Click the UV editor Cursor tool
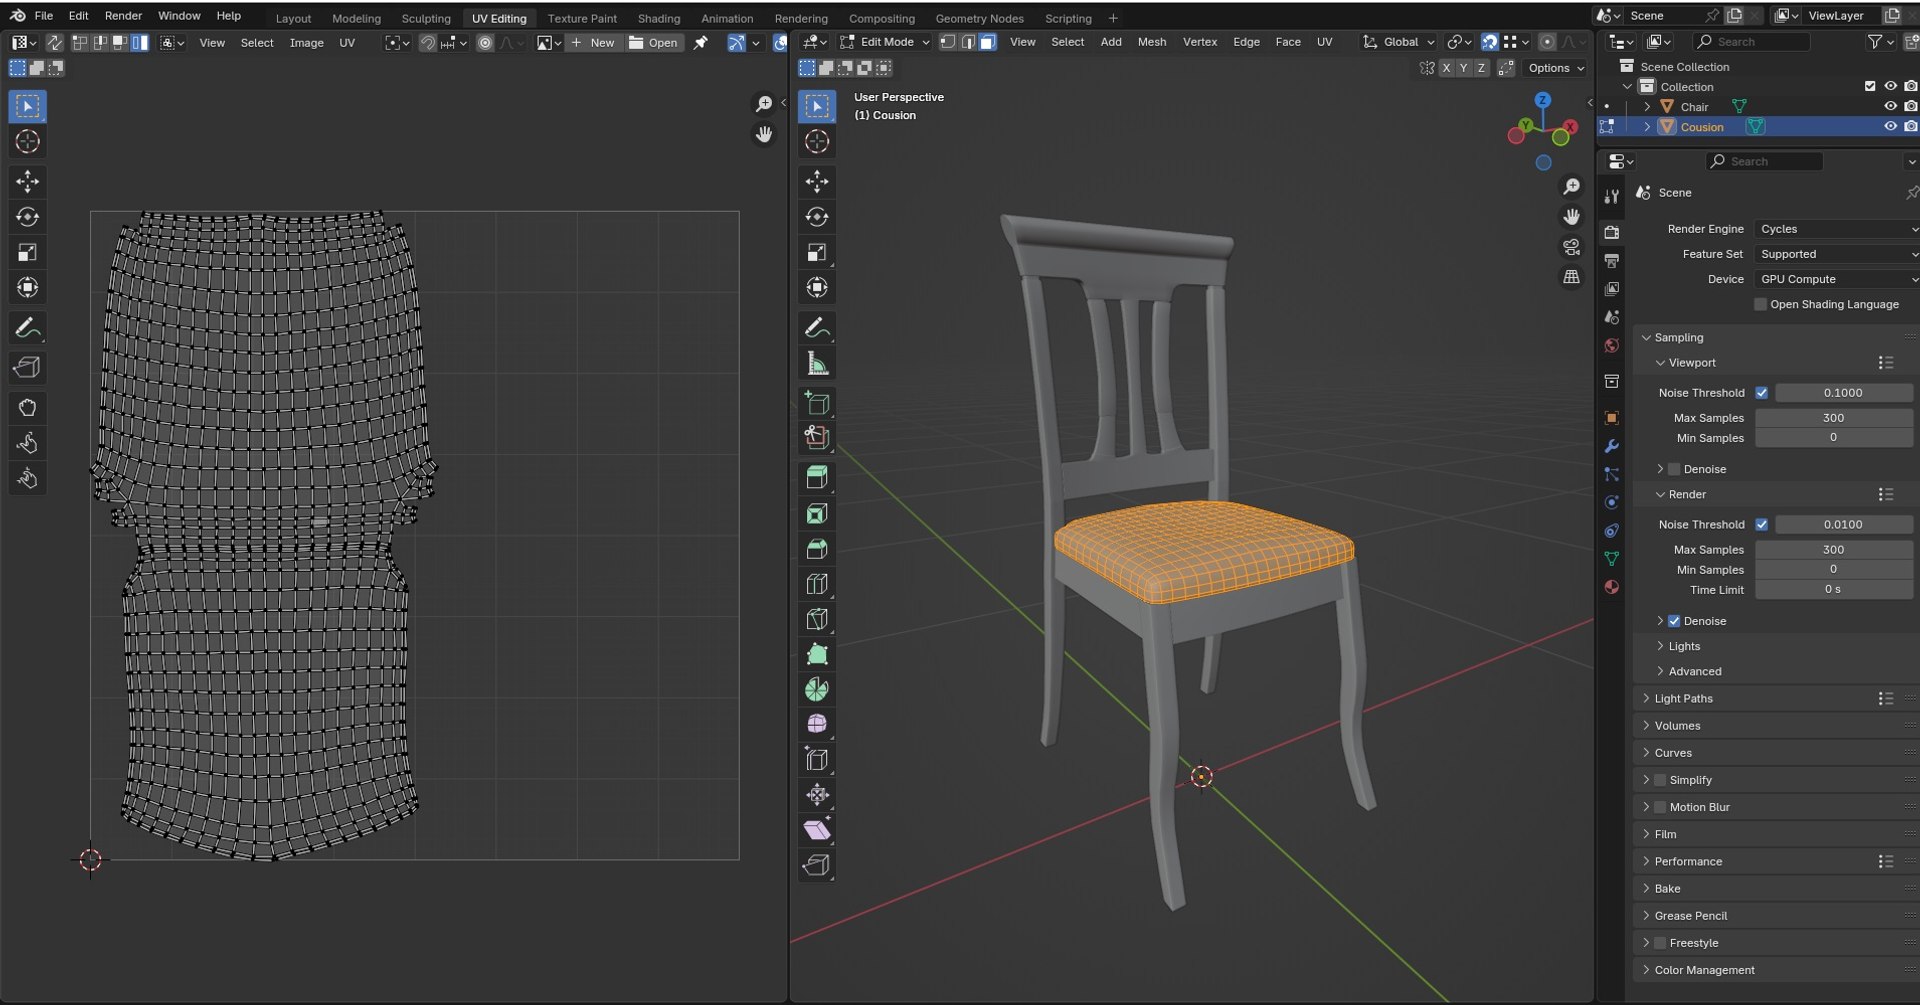Screen dimensions: 1920x1005 tap(27, 141)
